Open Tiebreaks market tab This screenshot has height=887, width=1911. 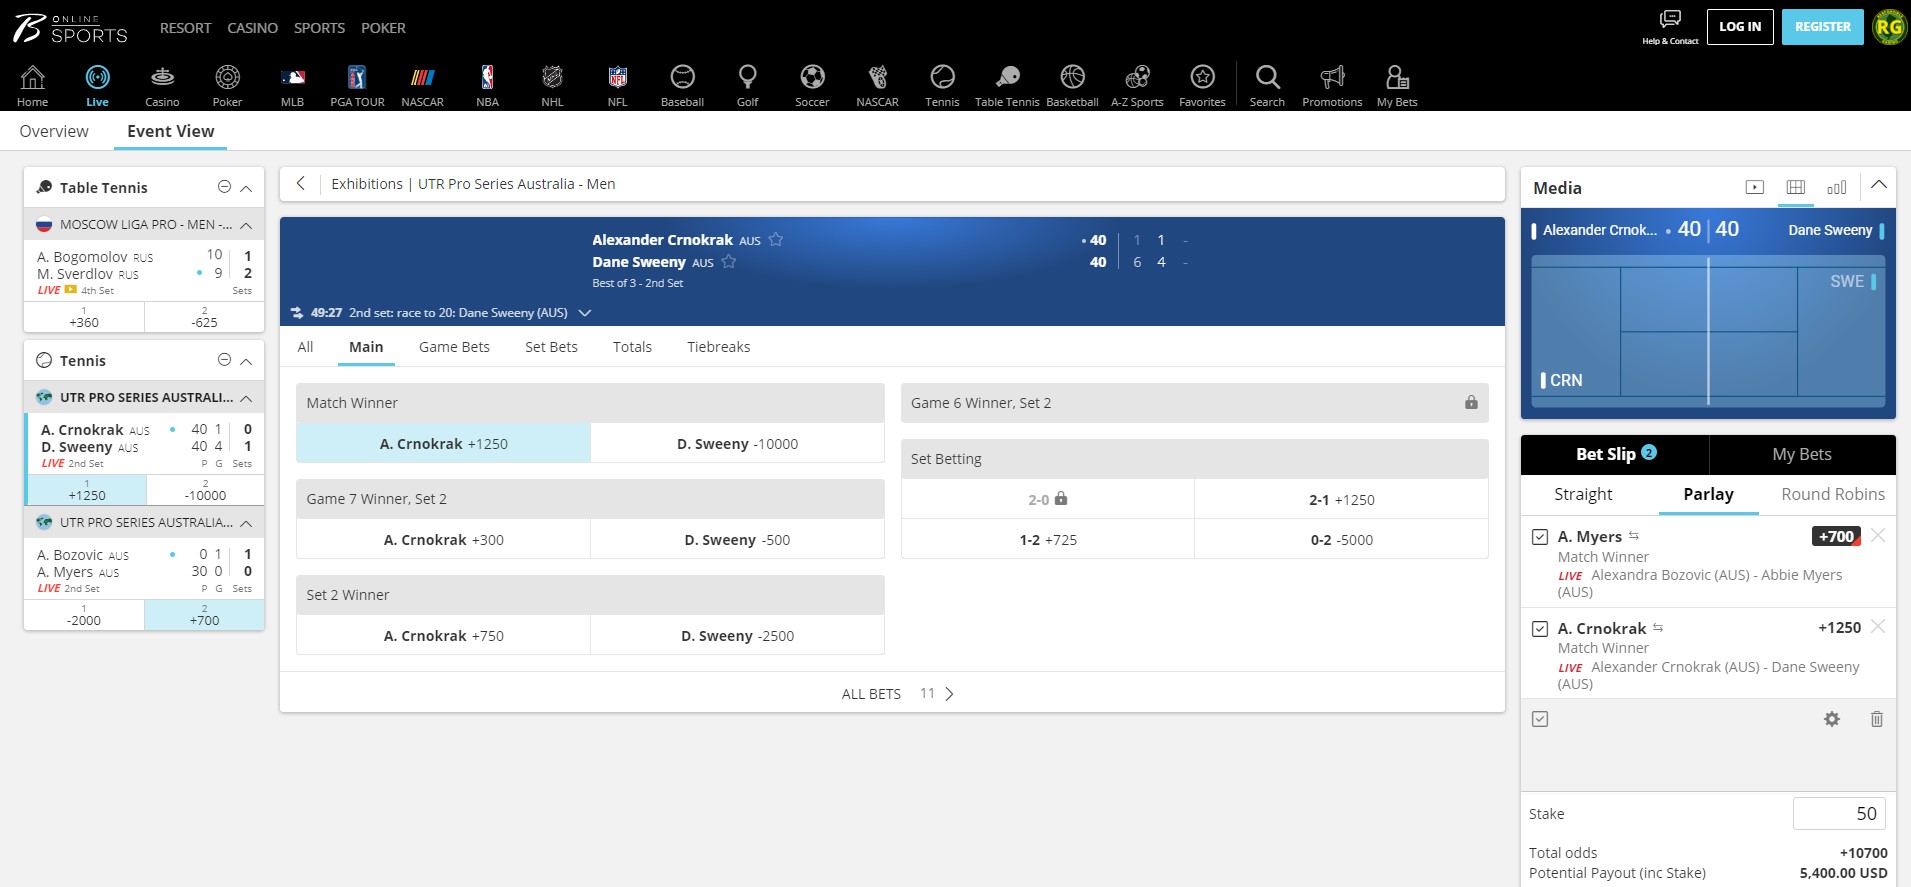click(x=718, y=347)
